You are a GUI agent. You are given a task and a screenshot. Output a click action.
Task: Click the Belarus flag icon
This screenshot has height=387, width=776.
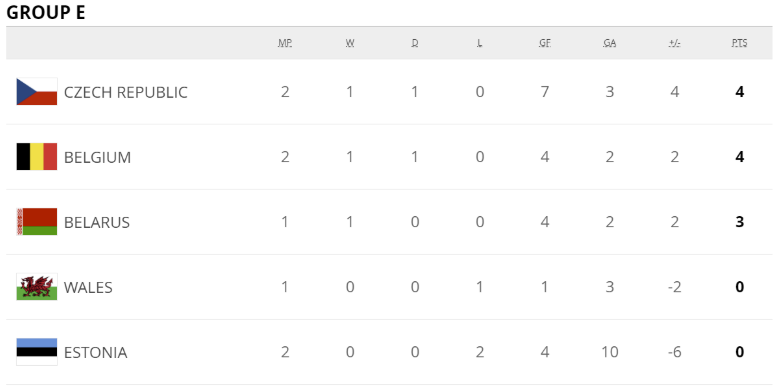tap(37, 222)
